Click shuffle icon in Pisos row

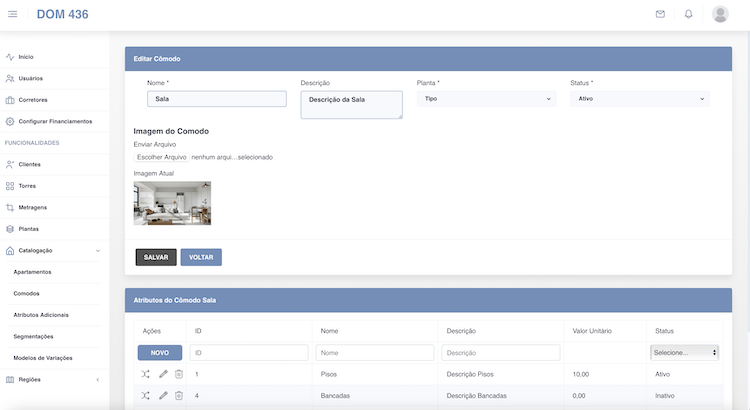[145, 374]
